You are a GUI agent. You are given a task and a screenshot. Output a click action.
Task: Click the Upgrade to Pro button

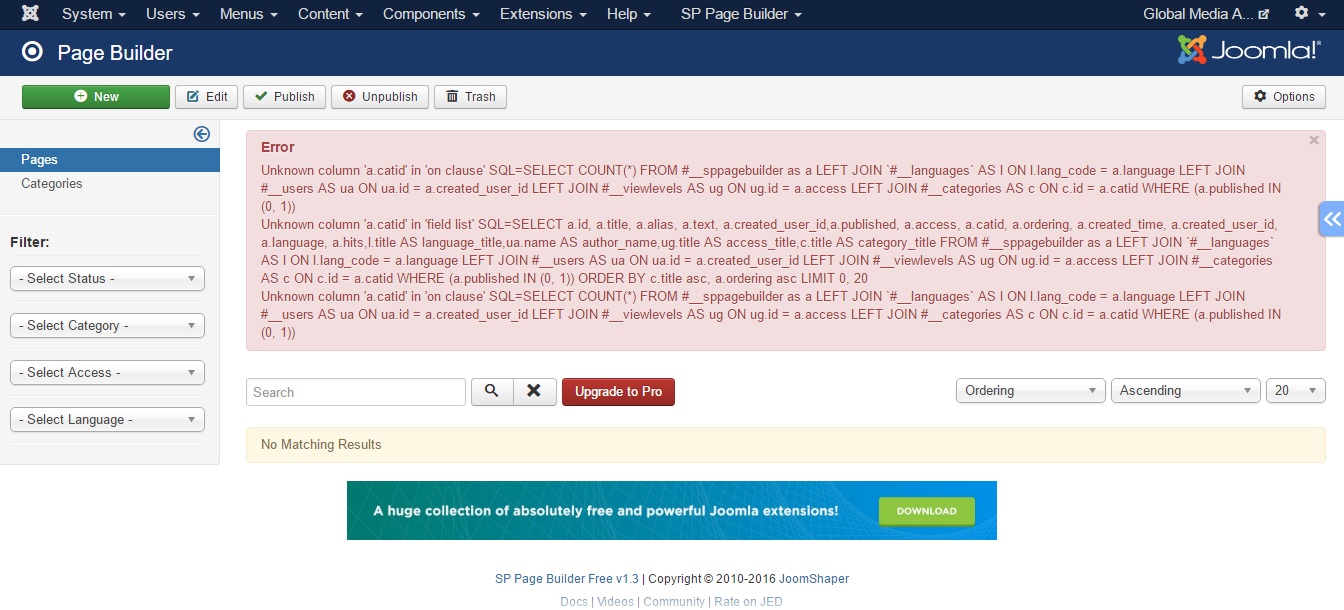(x=618, y=392)
